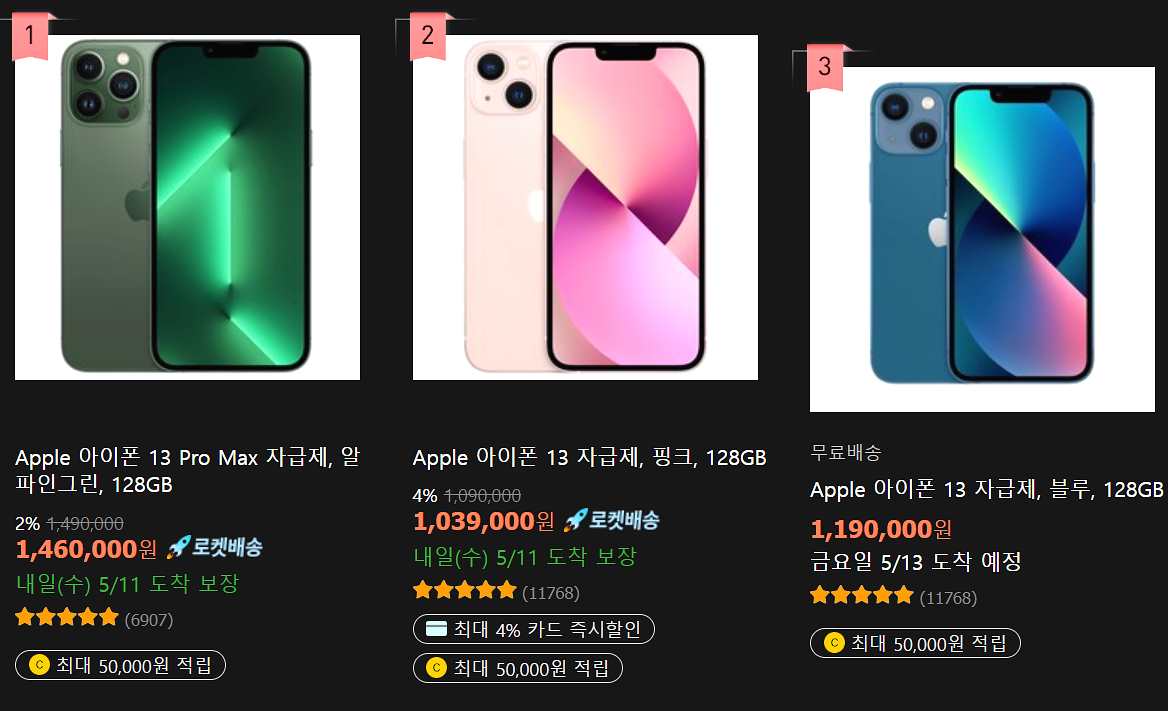Click 50,000원 적립 badge under Pro Max

pos(120,665)
